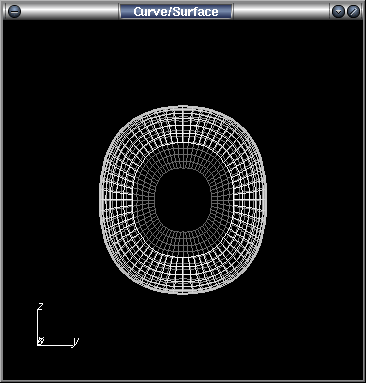Image resolution: width=366 pixels, height=383 pixels.
Task: Click the dim inner ring above the torus hole
Action: pyautogui.click(x=183, y=156)
